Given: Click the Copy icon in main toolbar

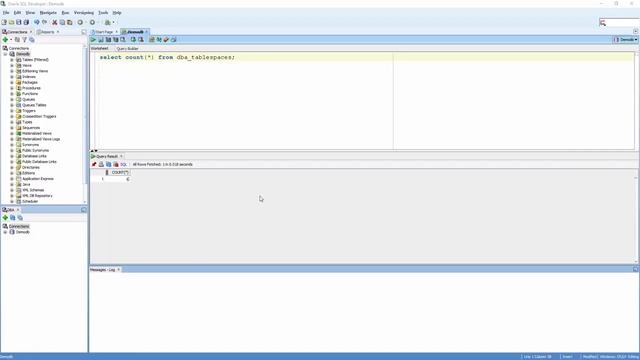Looking at the screenshot, I should 62,22.
